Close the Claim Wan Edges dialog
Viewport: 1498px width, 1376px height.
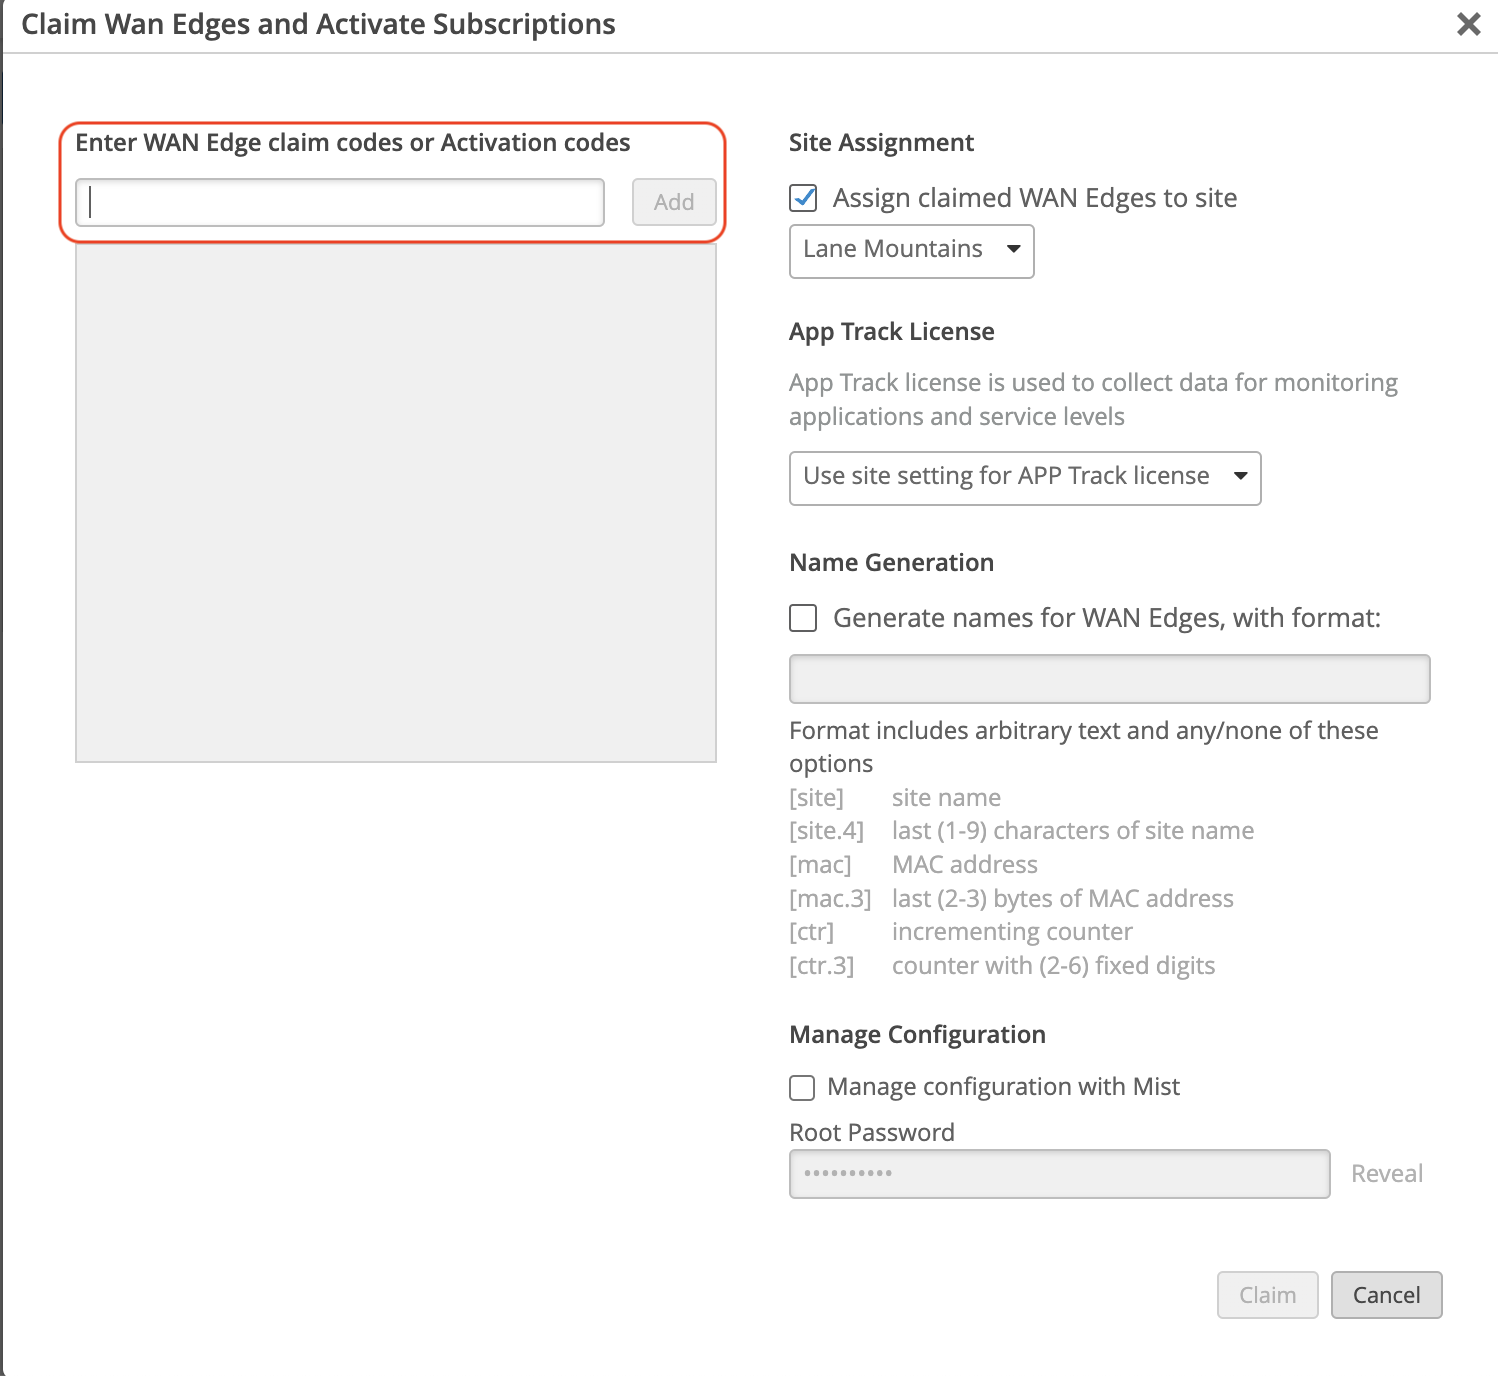(x=1468, y=24)
